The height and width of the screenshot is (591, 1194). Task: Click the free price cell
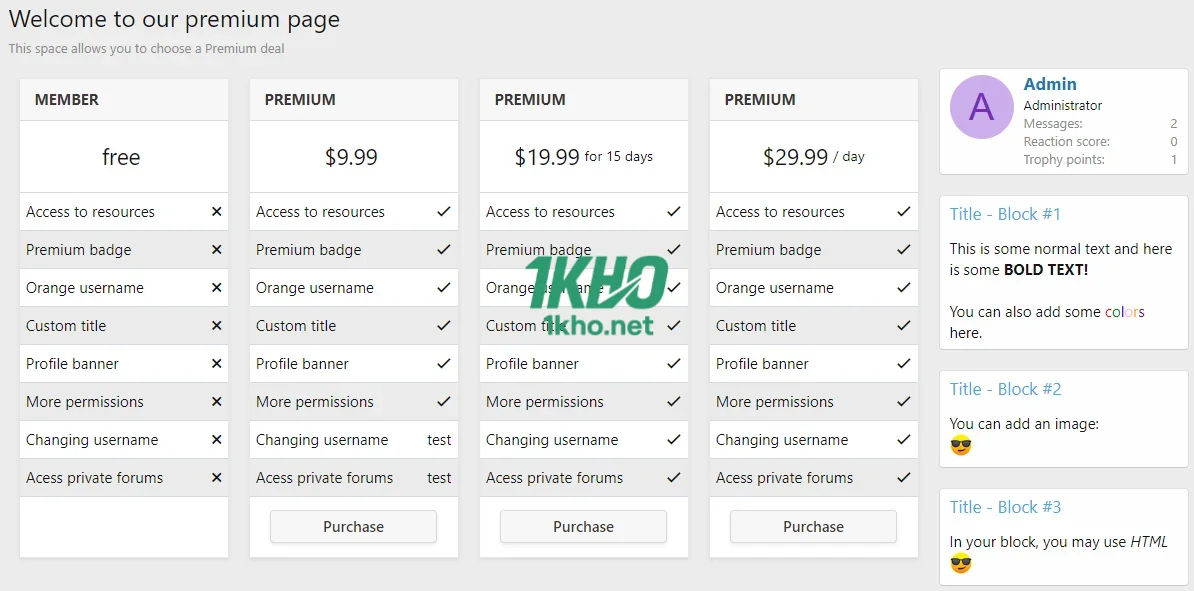(x=121, y=157)
